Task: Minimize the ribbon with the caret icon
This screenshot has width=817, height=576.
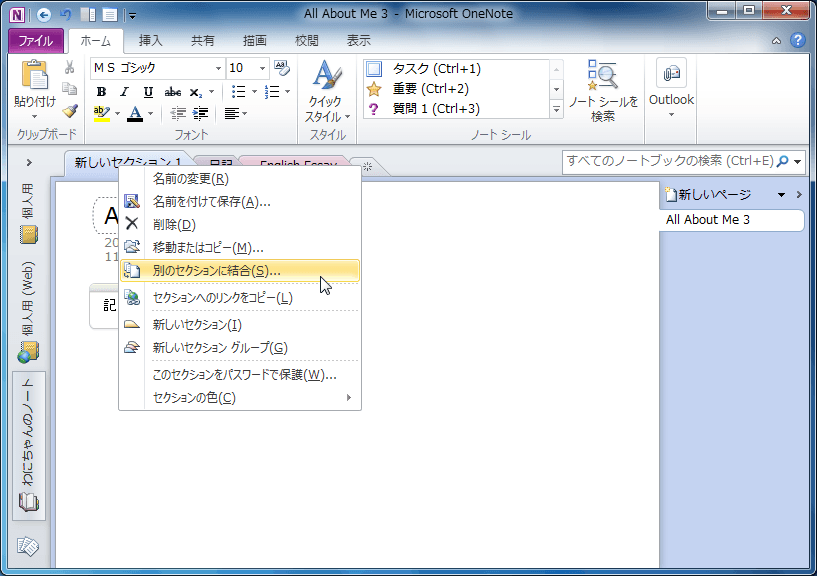Action: [x=776, y=41]
